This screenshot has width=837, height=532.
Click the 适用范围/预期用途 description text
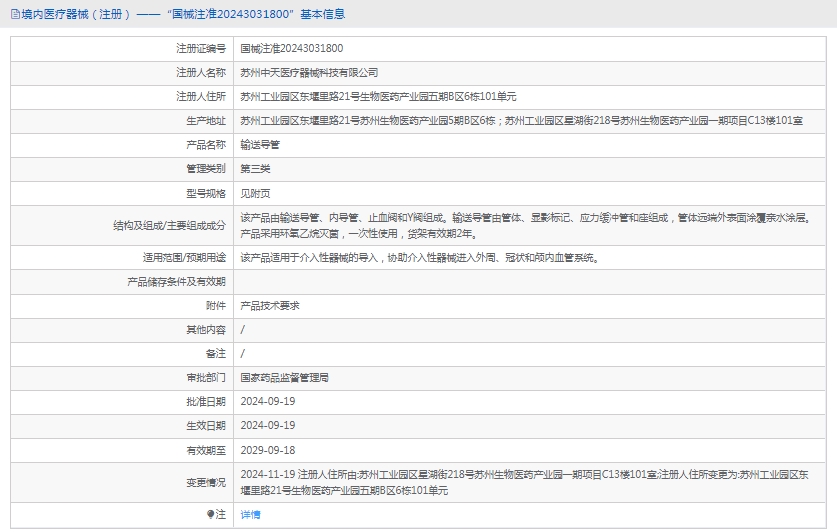419,257
